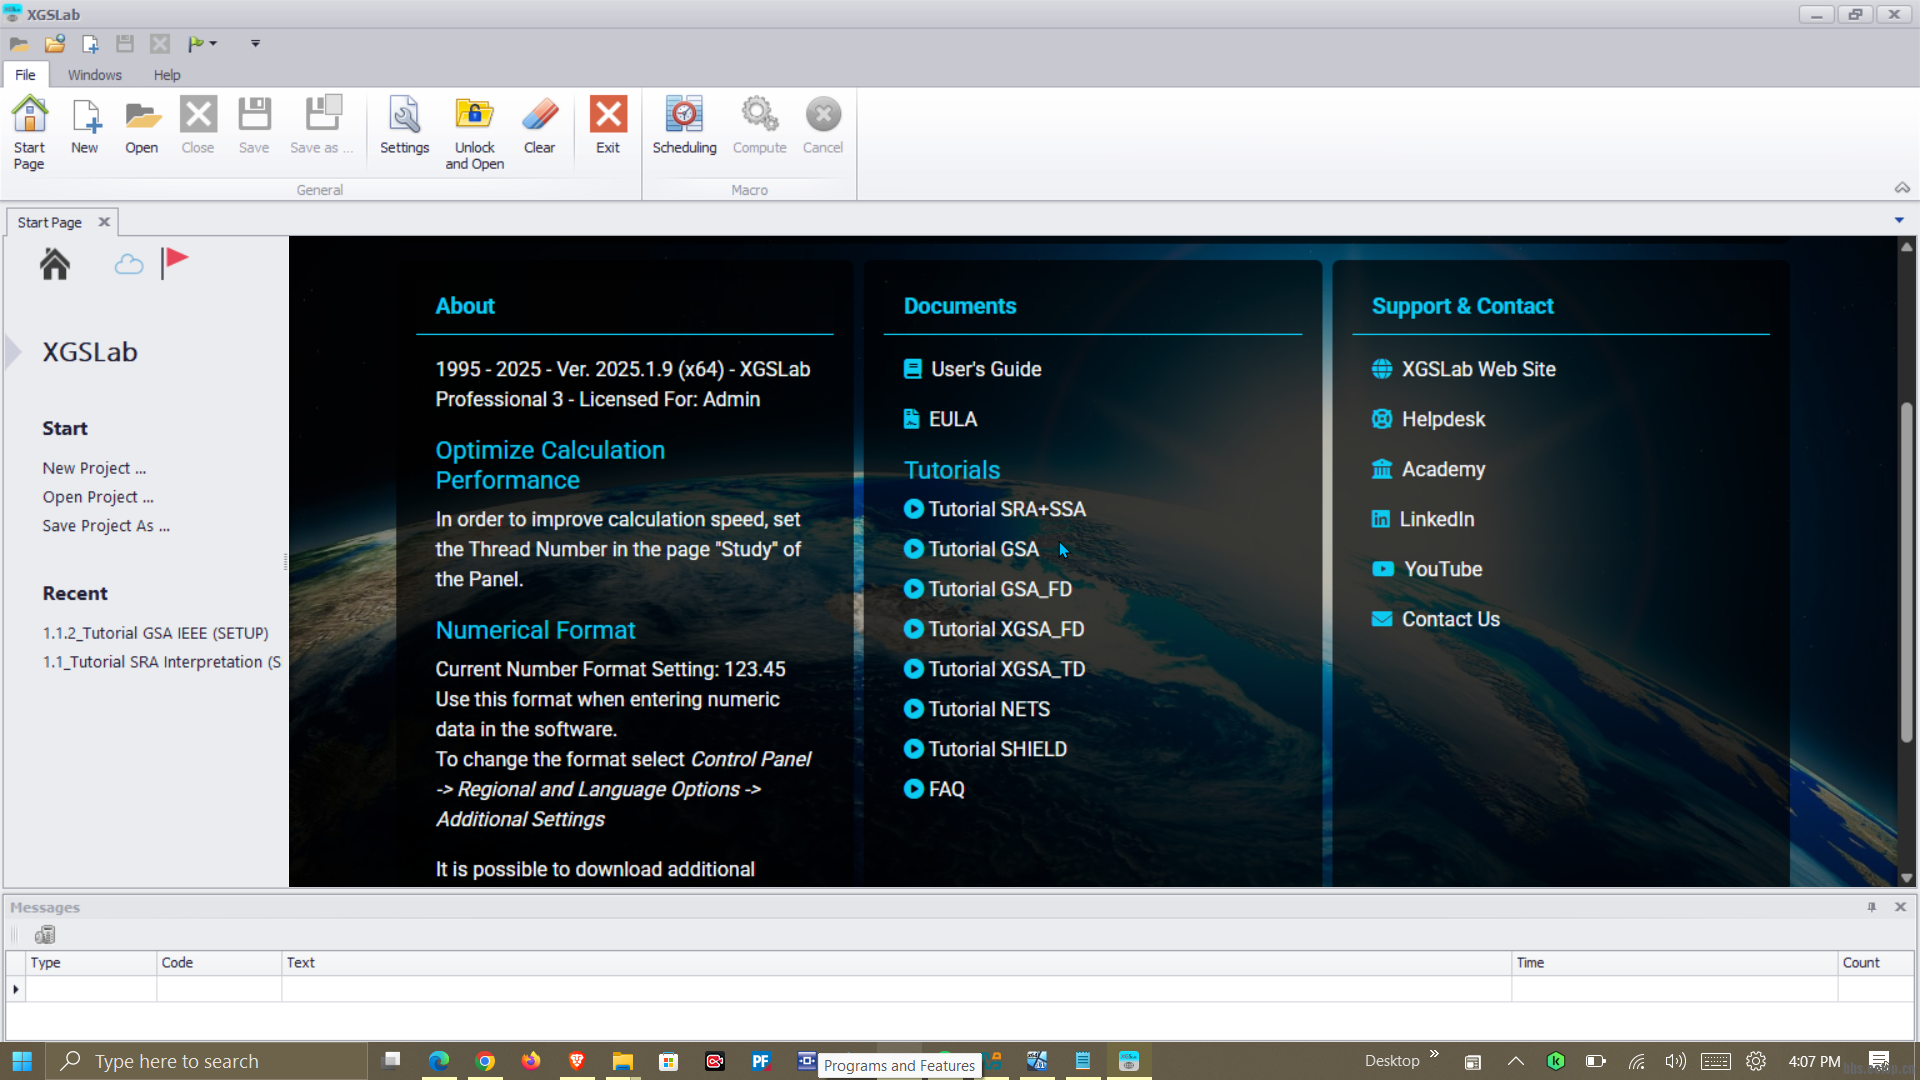Click Unlock and Open ribbon button
The height and width of the screenshot is (1080, 1920).
475,132
